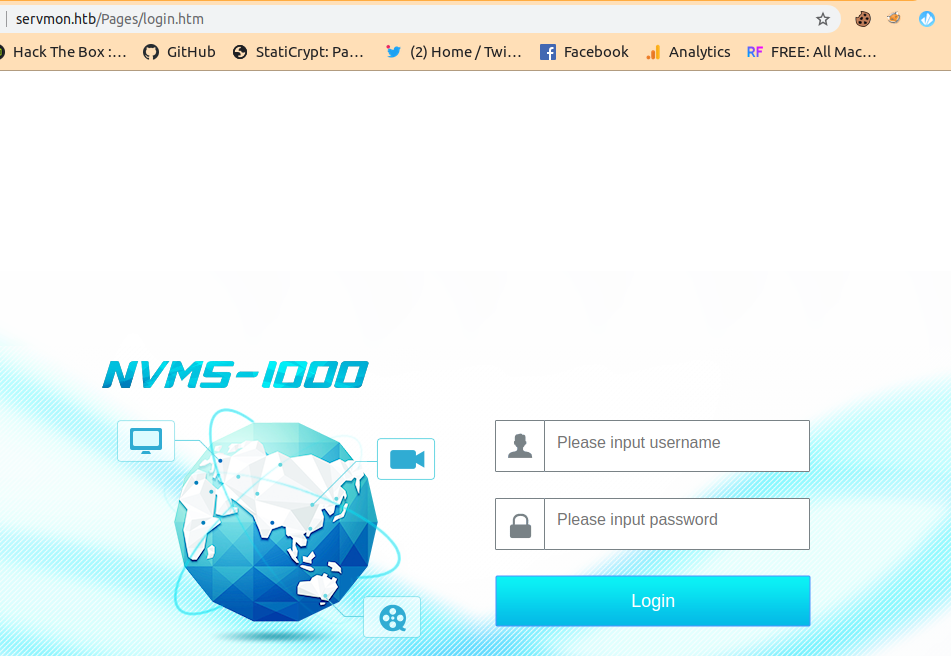Open the Hack The Box bookmark
Screen dimensions: 951x656
coord(60,51)
